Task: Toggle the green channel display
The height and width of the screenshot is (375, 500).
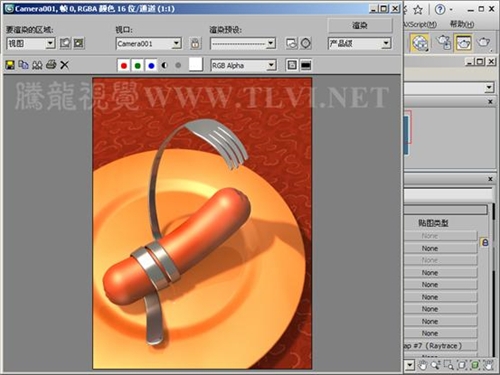Action: point(137,65)
